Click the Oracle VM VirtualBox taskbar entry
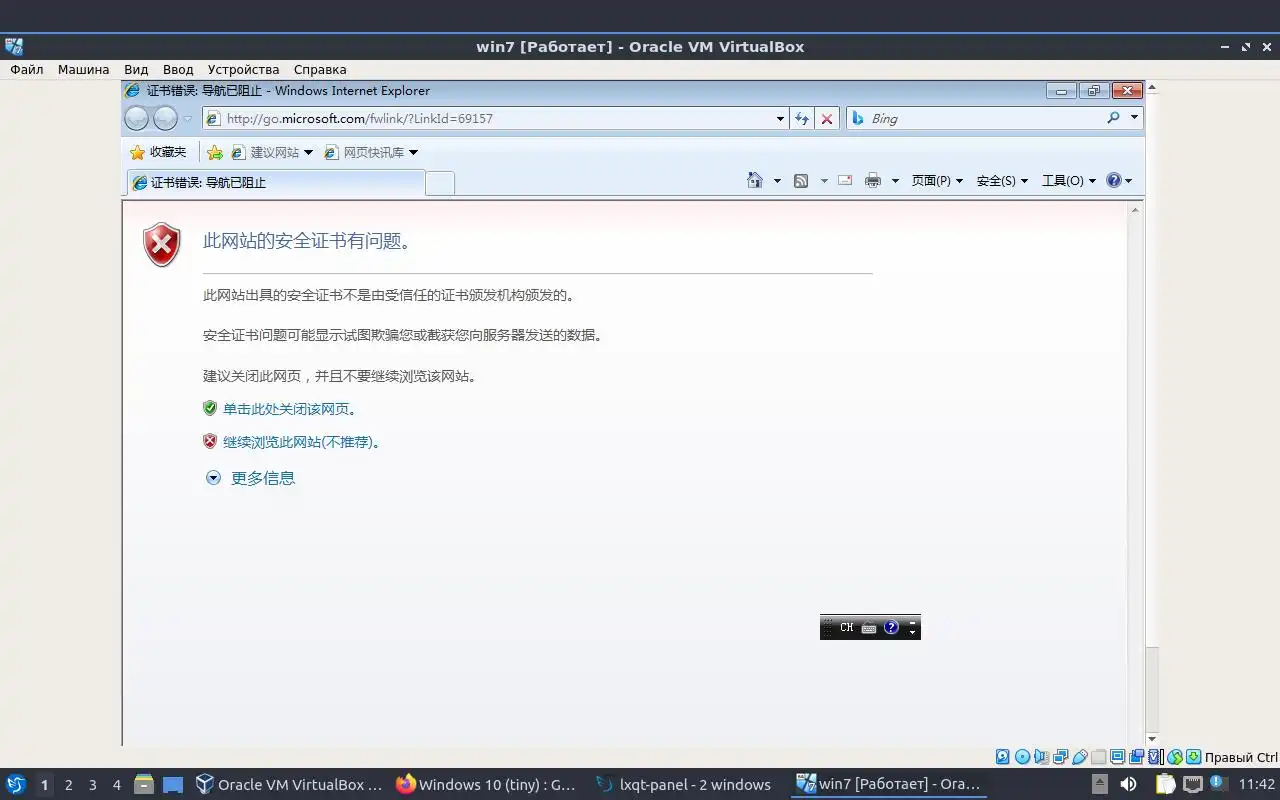 [x=289, y=785]
